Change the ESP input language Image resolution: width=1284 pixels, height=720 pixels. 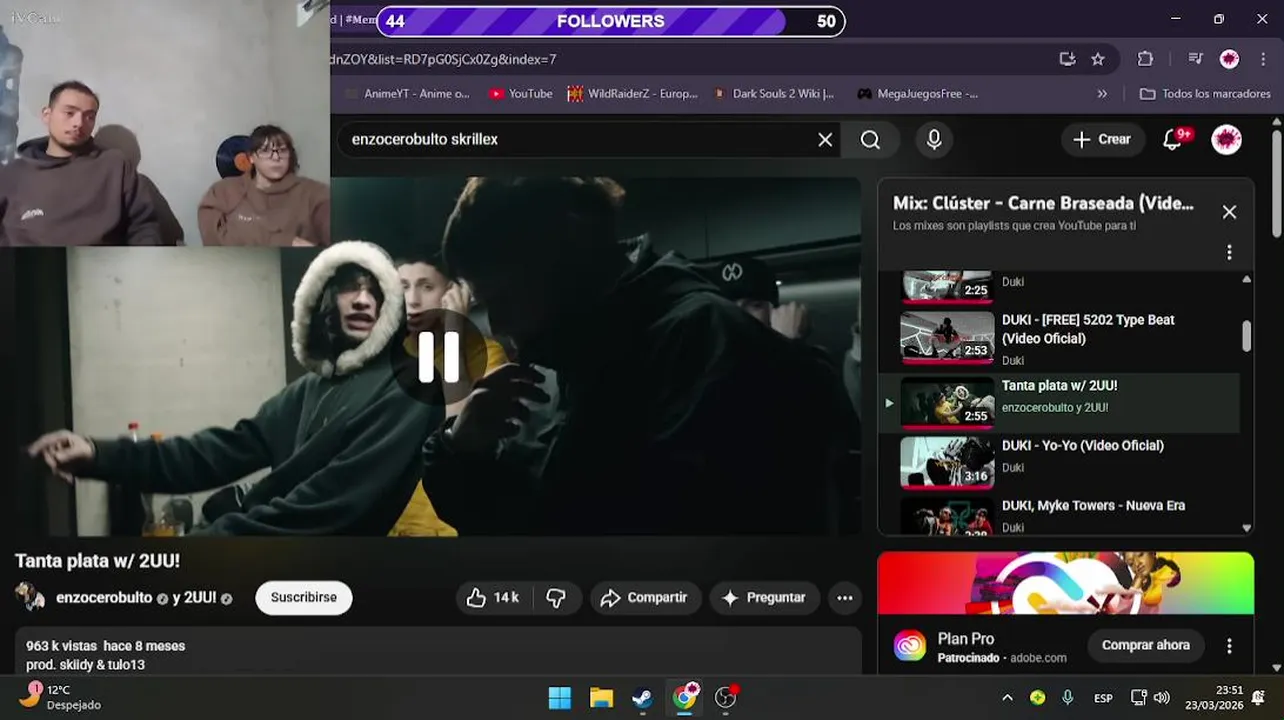coord(1103,698)
